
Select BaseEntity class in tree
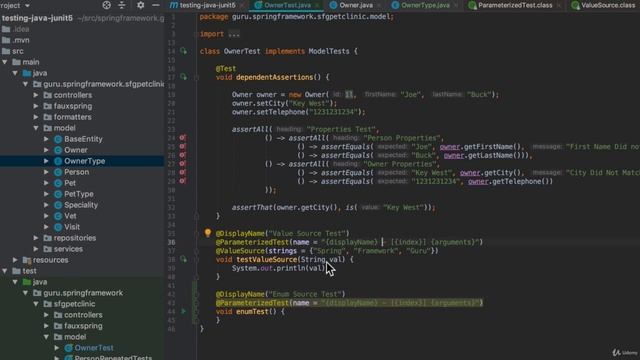pyautogui.click(x=83, y=139)
